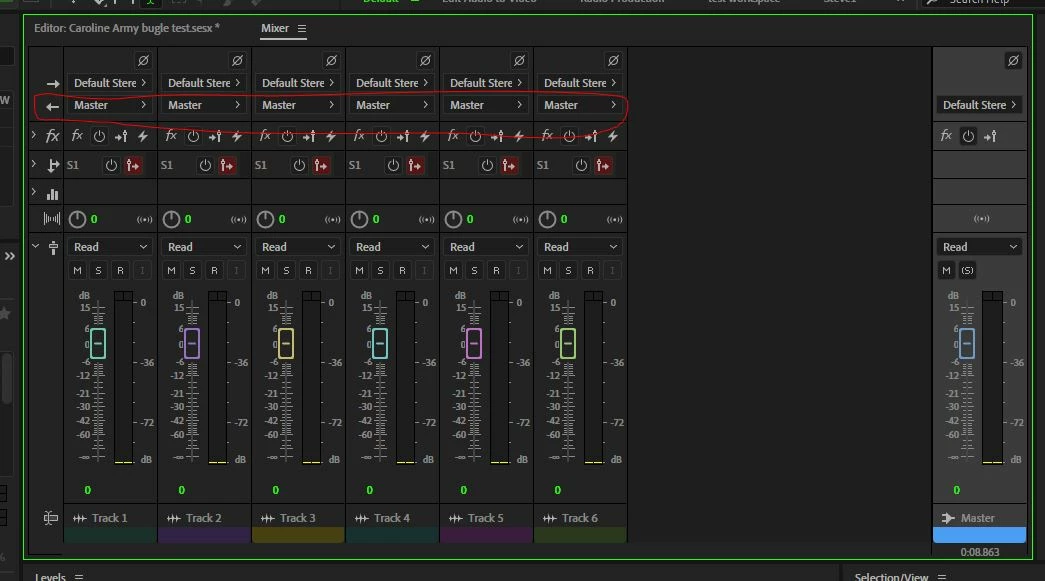The height and width of the screenshot is (581, 1045).
Task: Open the Mixer panel menu icon
Action: click(302, 29)
